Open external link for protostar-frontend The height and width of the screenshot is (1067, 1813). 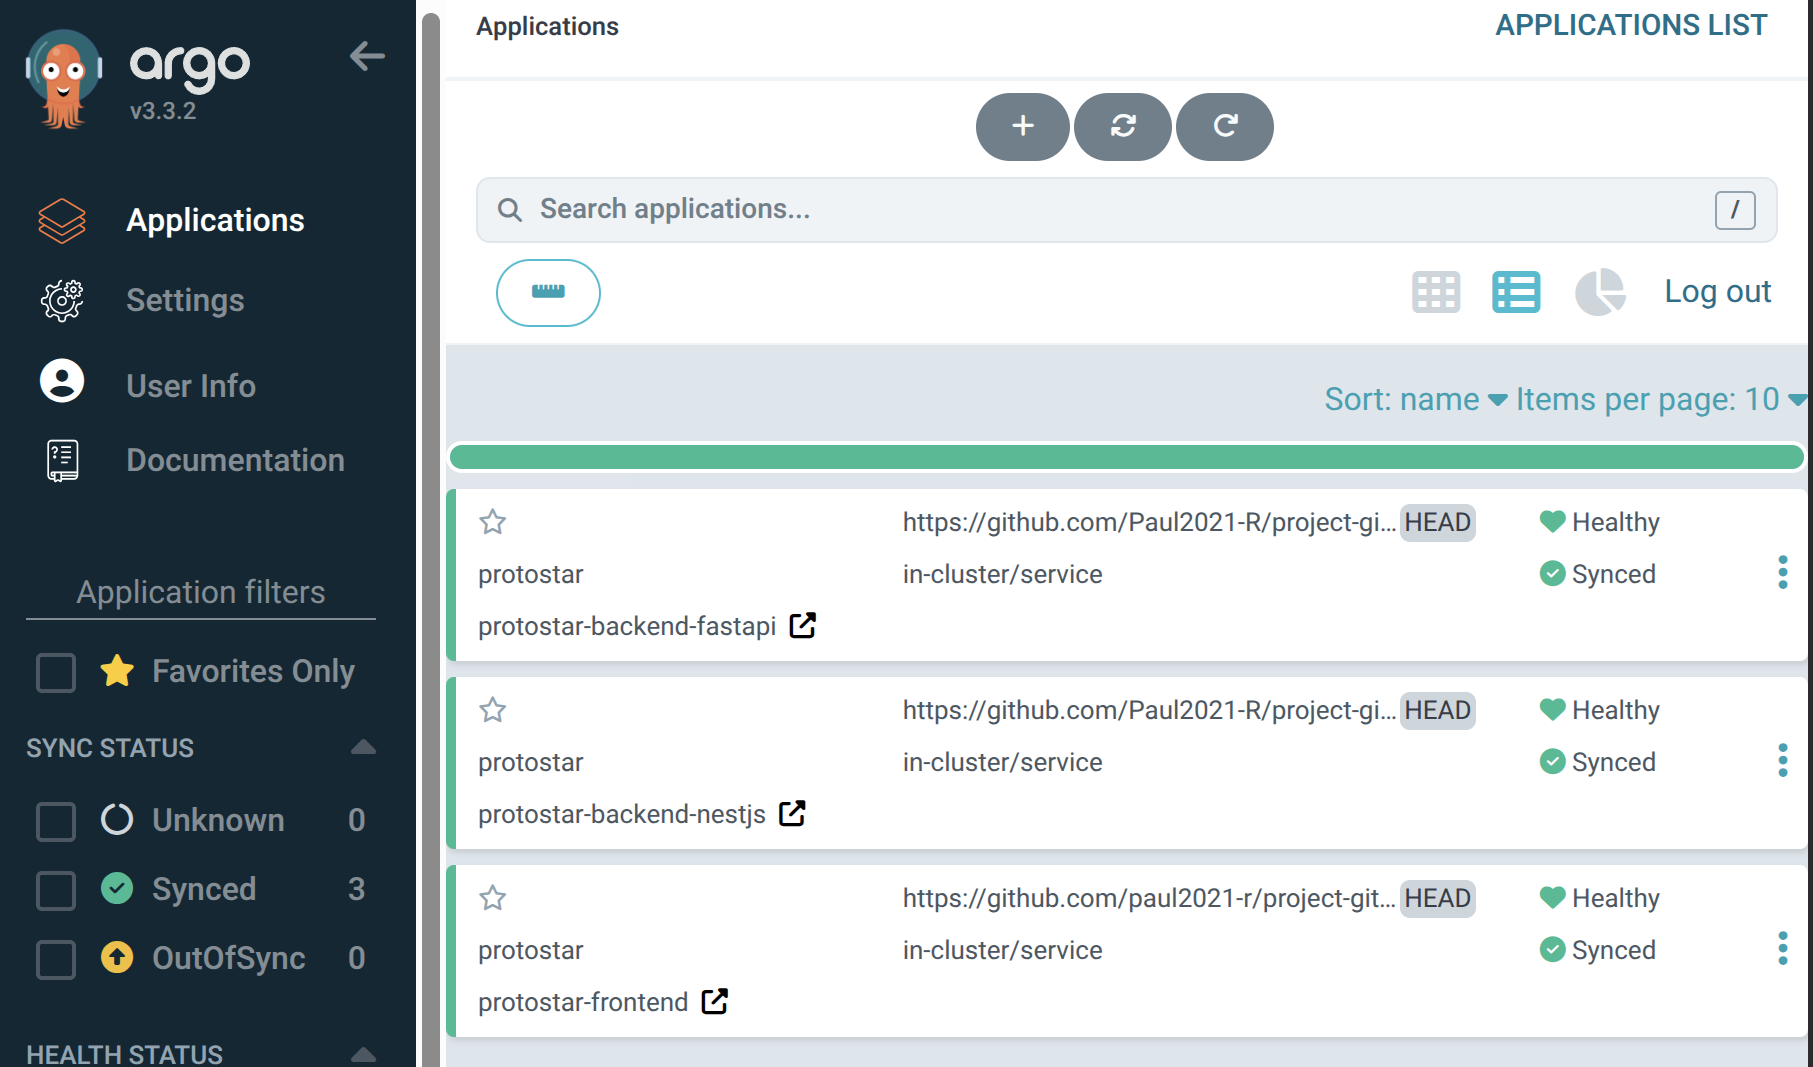point(714,1001)
